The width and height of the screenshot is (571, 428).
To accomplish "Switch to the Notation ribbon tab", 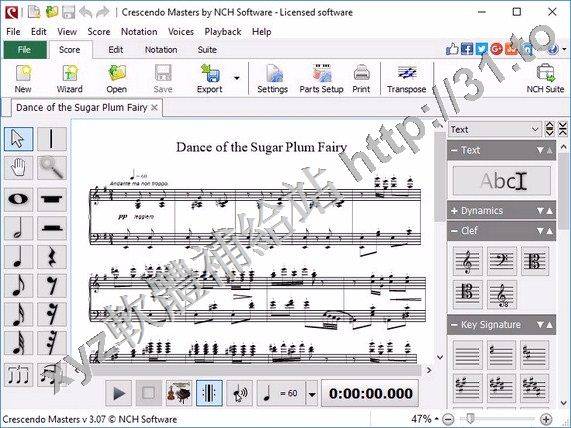I will pyautogui.click(x=161, y=50).
